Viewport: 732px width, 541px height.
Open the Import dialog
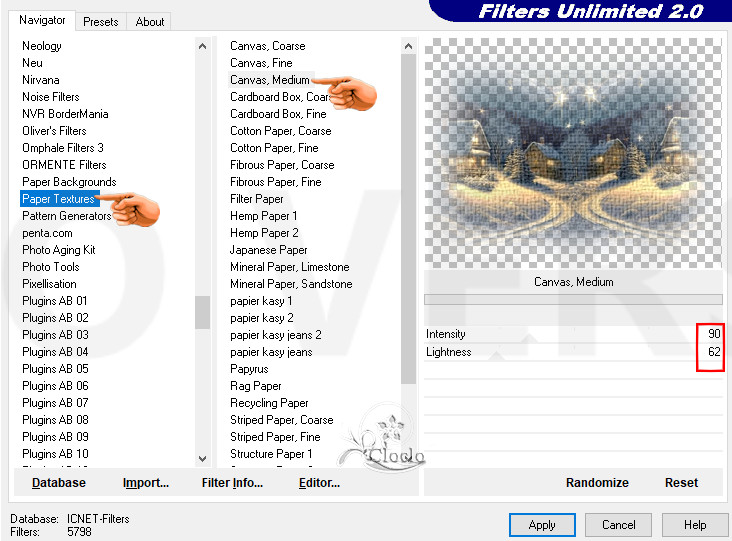pyautogui.click(x=146, y=483)
